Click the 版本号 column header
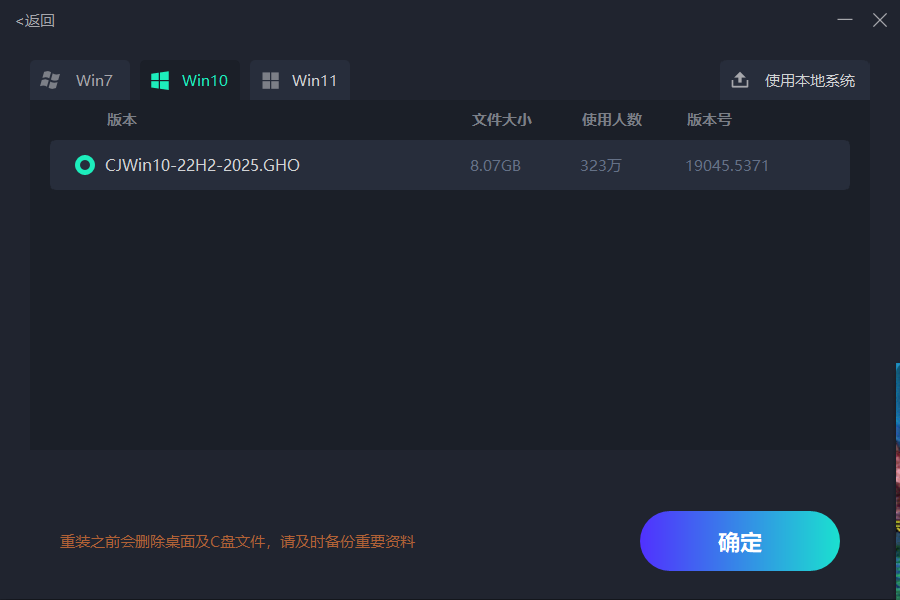 (709, 119)
